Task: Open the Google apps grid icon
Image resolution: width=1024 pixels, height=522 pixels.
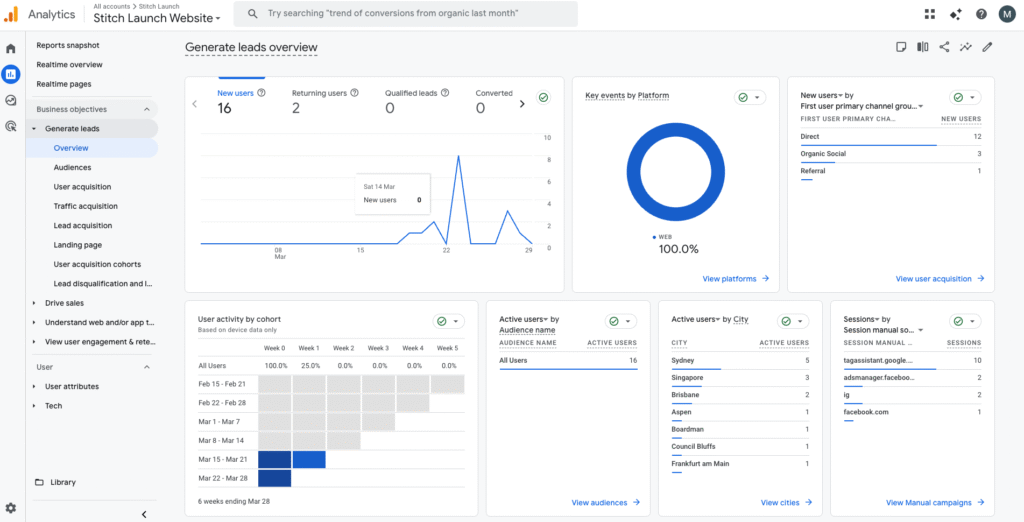Action: 931,14
